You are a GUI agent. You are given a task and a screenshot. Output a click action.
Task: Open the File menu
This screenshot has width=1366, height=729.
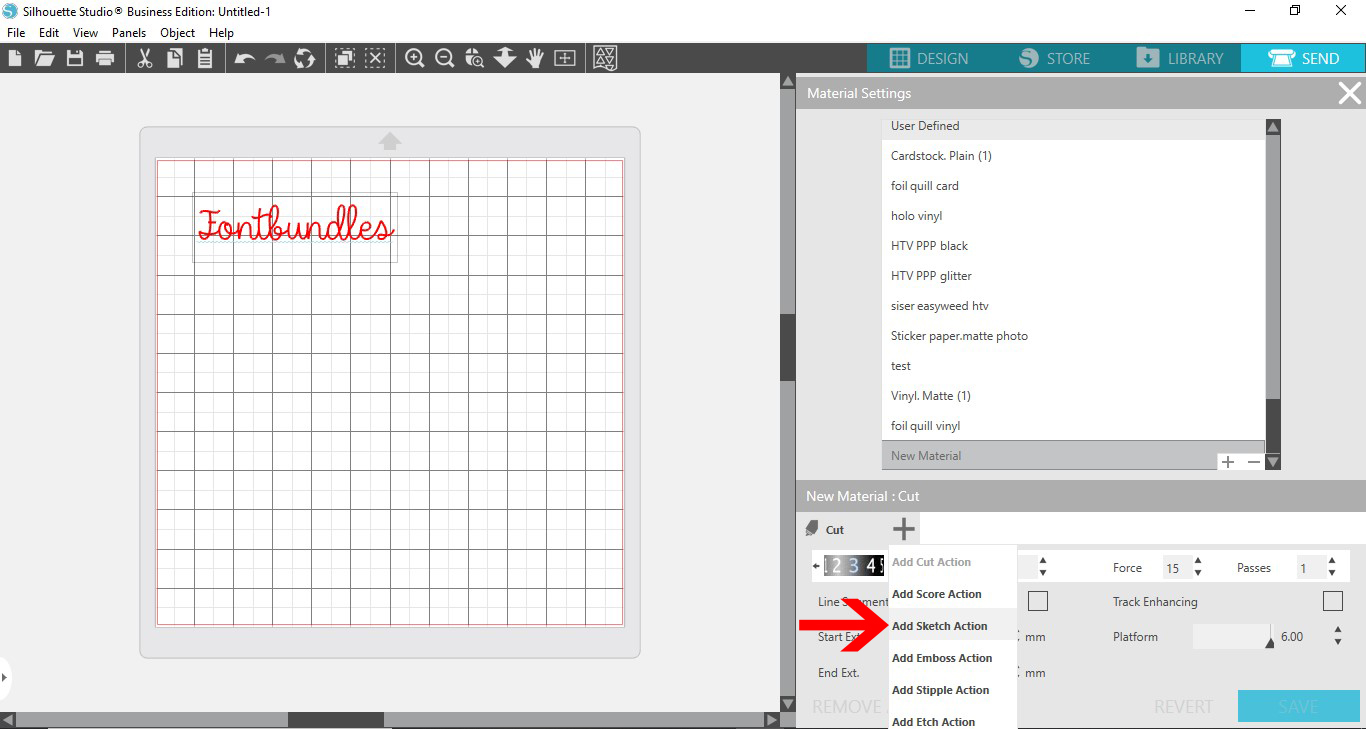[x=16, y=33]
